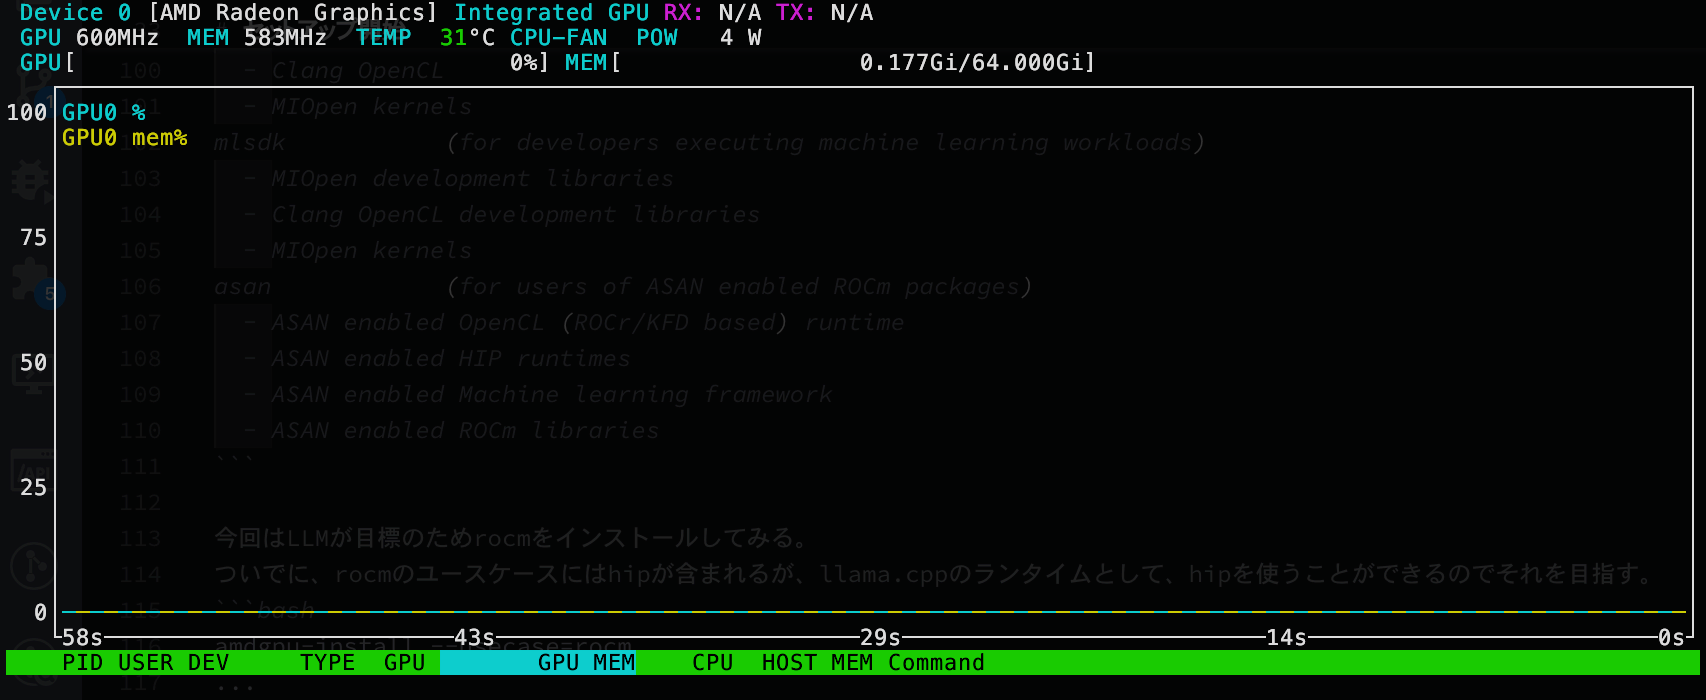Click '- Clang OpenCL development libraries' in background editor

502,215
